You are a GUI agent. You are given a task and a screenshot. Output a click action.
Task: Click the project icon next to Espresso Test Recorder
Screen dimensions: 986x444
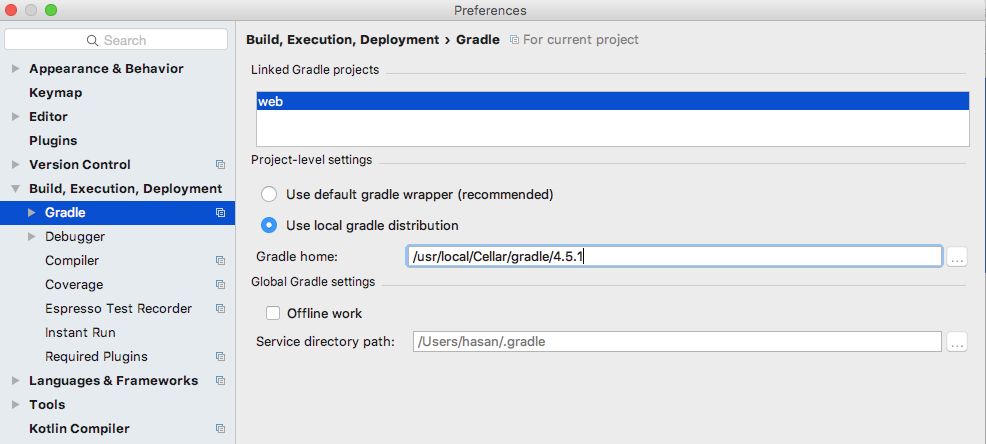220,308
